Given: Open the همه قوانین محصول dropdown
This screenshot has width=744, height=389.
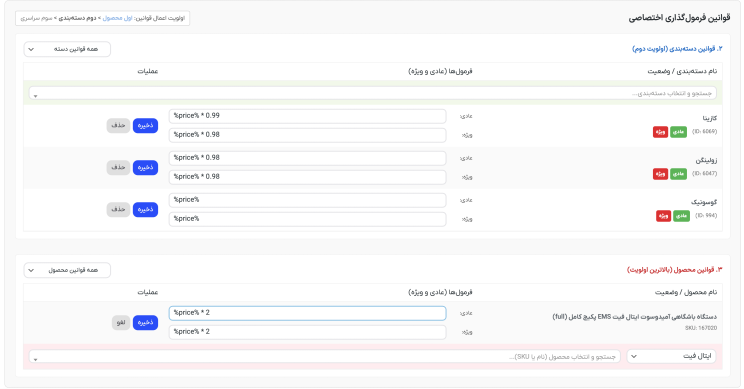Looking at the screenshot, I should tap(67, 270).
